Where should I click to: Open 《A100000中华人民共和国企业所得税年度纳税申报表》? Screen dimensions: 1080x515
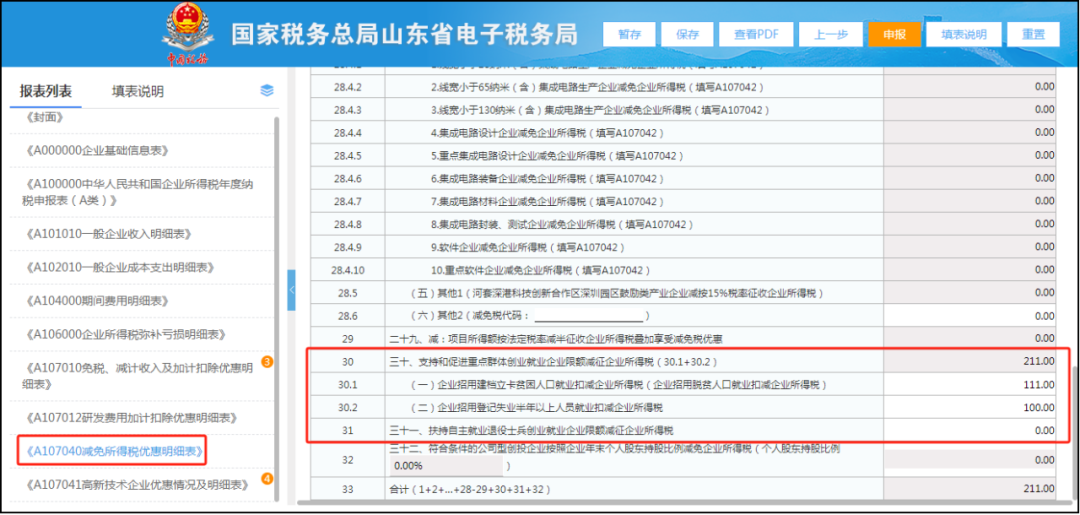click(138, 192)
